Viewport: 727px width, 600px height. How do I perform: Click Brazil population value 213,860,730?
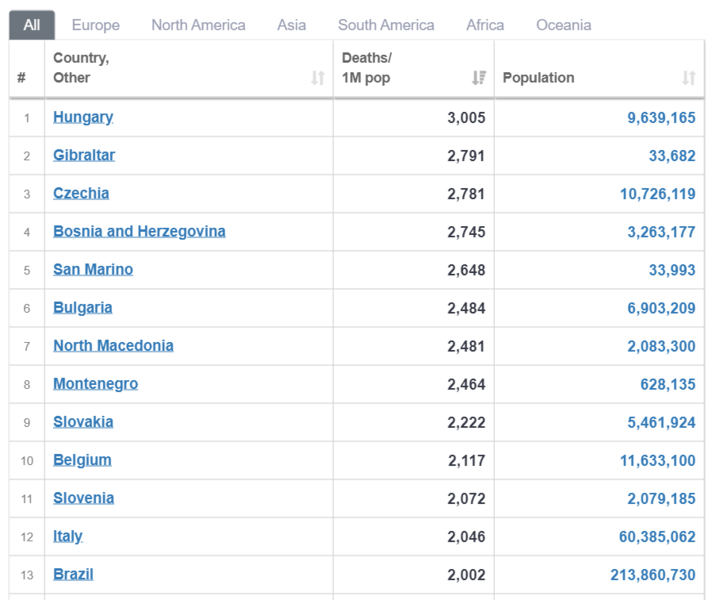coord(652,574)
